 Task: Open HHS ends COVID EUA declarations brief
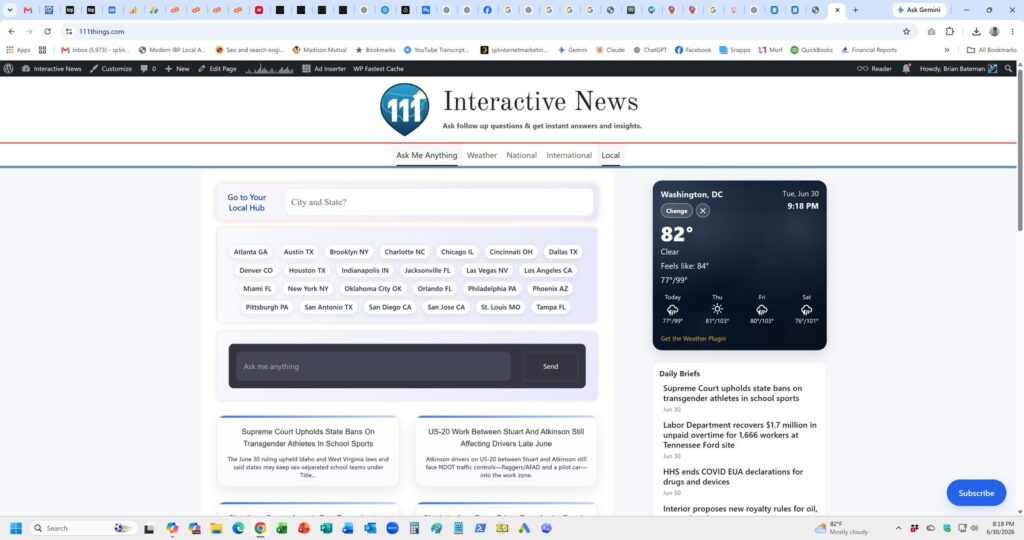tap(733, 477)
